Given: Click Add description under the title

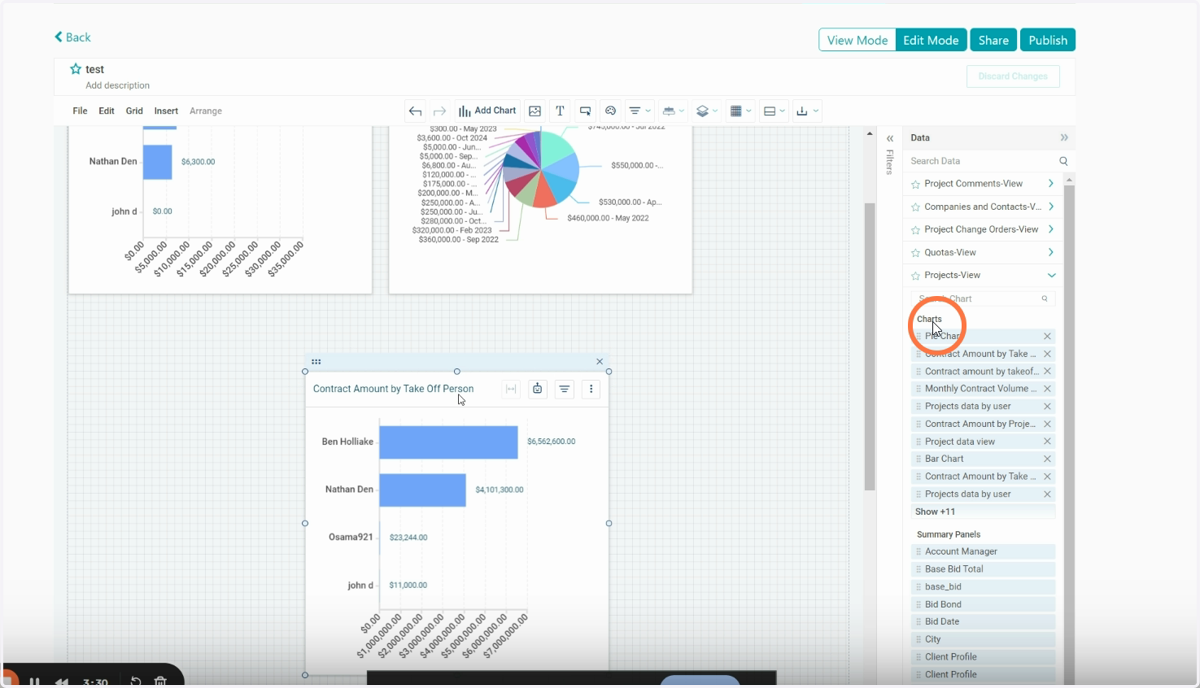Looking at the screenshot, I should [x=118, y=86].
